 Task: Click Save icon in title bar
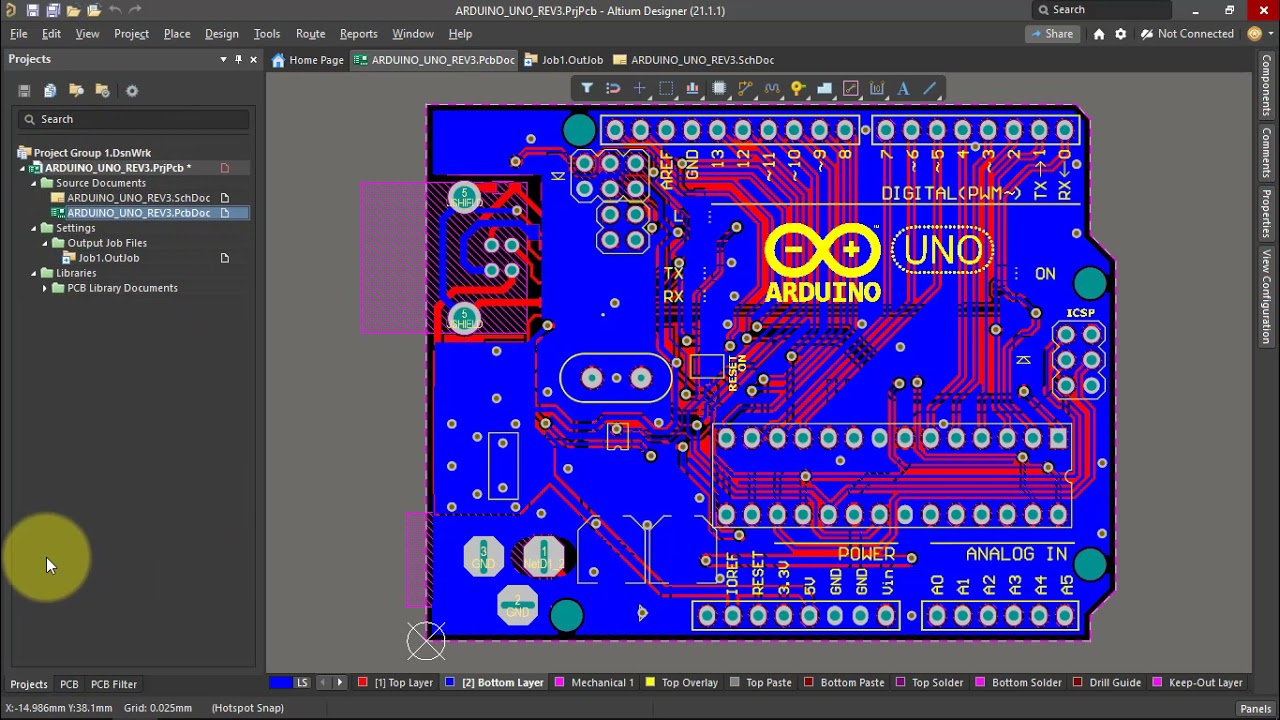pos(32,10)
